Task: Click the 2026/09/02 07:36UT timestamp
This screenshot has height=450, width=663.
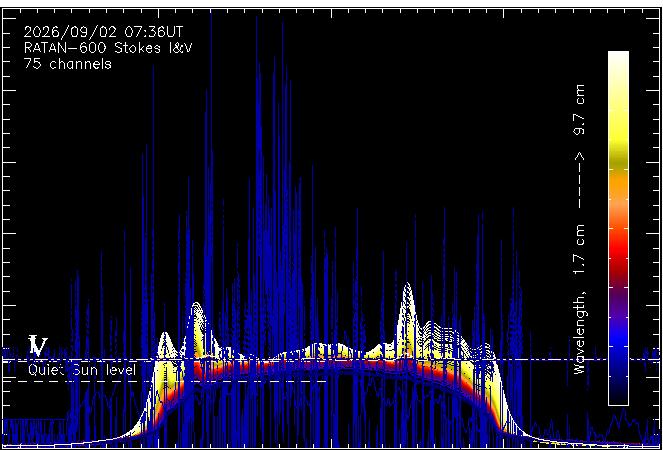Action: coord(103,32)
